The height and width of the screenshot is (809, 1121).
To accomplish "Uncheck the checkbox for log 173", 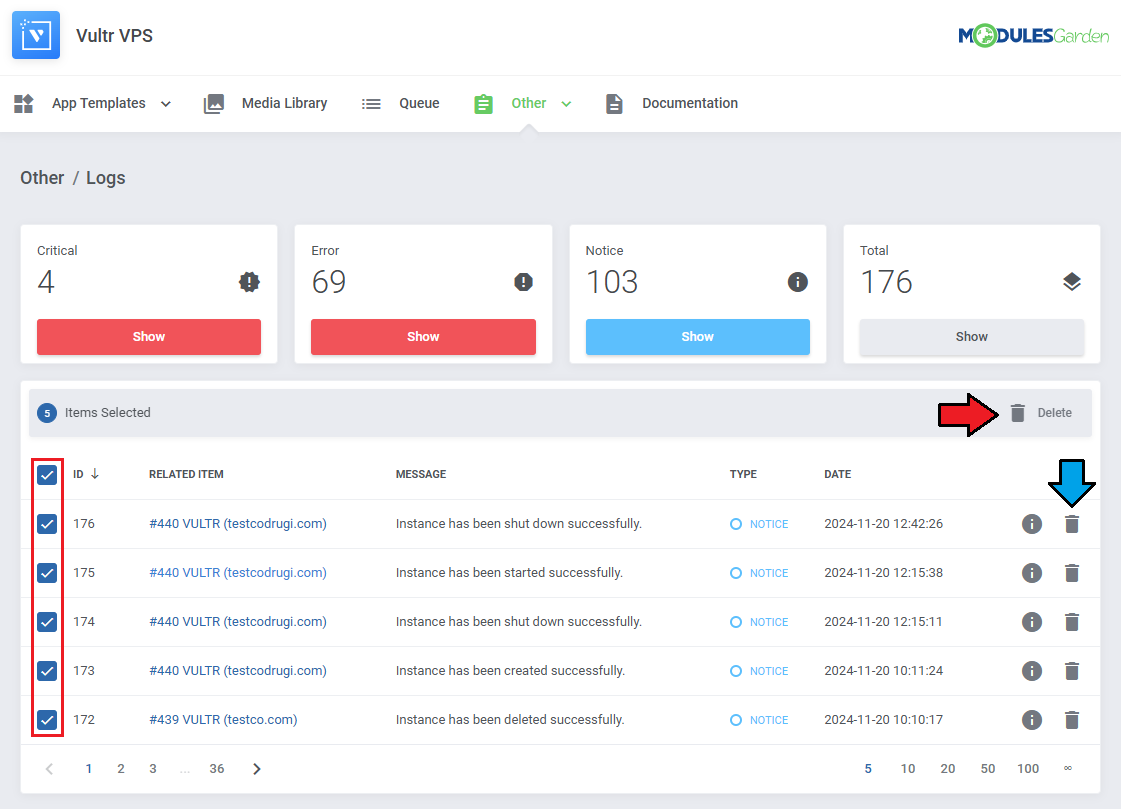I will pos(47,670).
